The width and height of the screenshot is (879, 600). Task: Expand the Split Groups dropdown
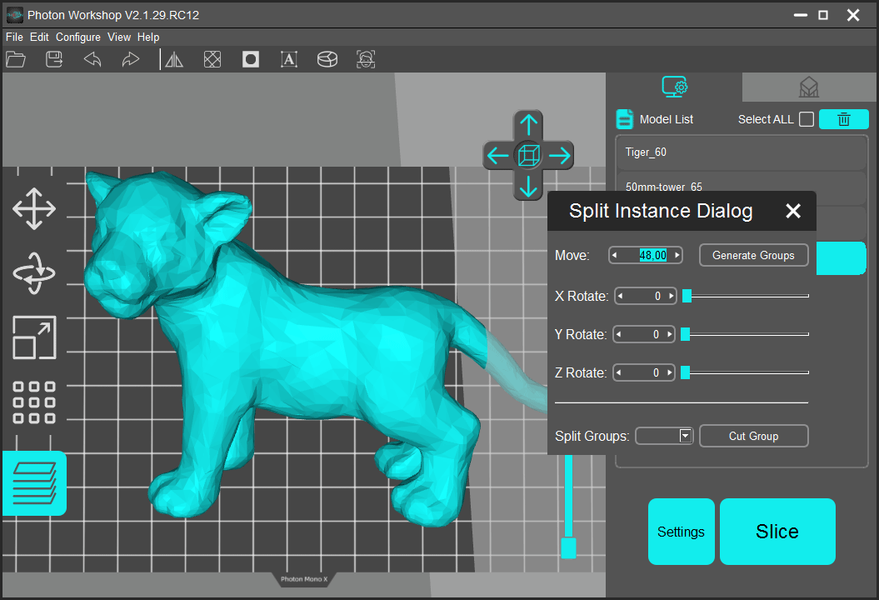click(x=685, y=436)
